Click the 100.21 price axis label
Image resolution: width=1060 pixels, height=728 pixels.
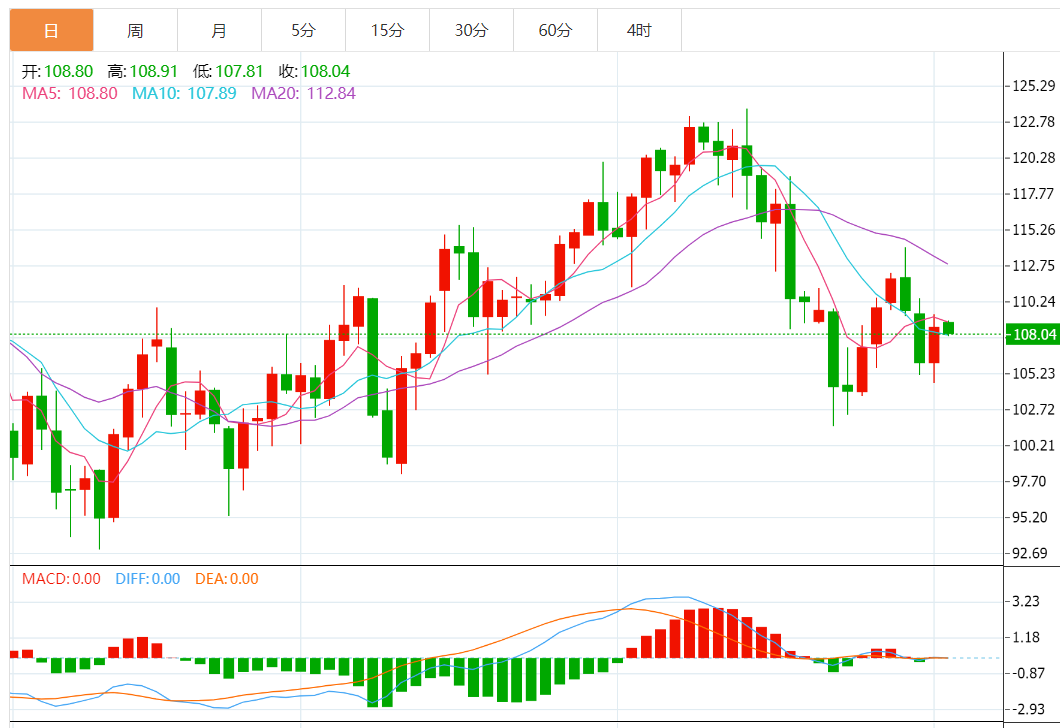point(1034,445)
